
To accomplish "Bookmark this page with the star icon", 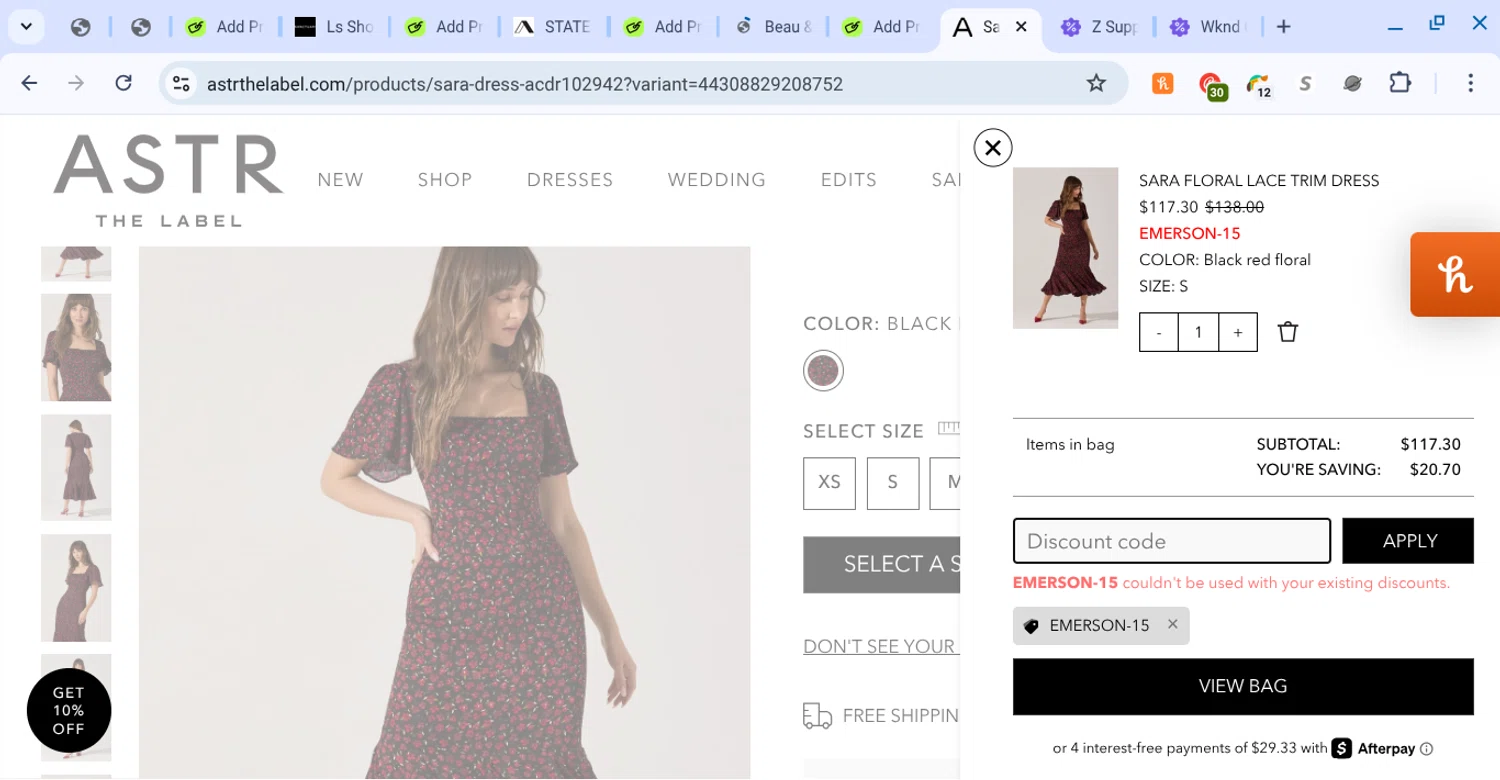I will [1096, 83].
